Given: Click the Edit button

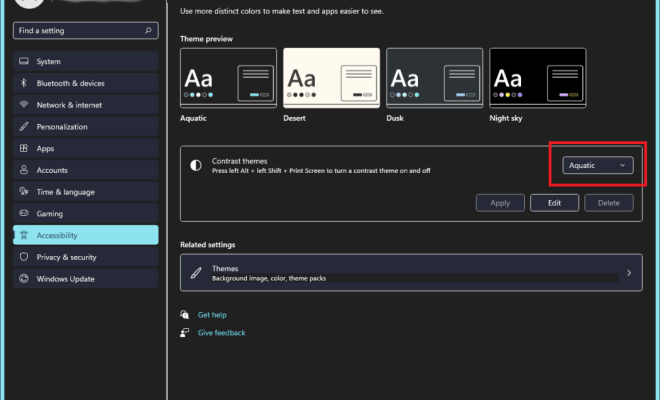Looking at the screenshot, I should tap(554, 203).
